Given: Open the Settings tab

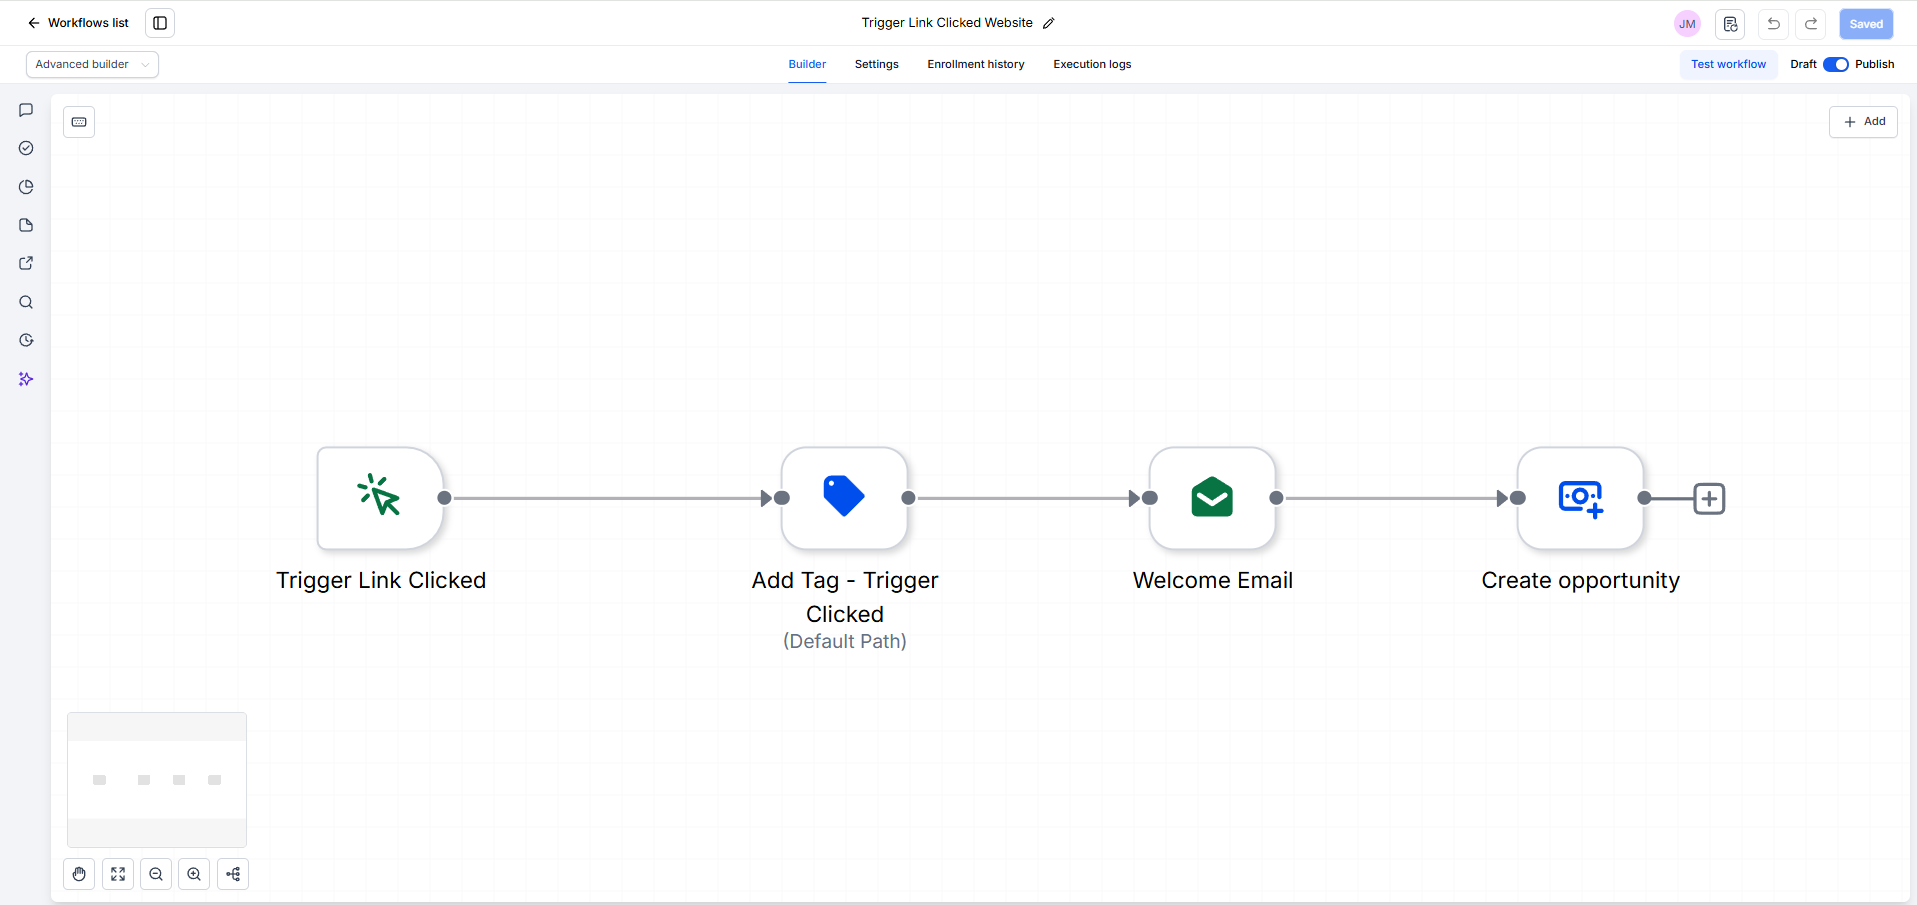Looking at the screenshot, I should (x=876, y=64).
